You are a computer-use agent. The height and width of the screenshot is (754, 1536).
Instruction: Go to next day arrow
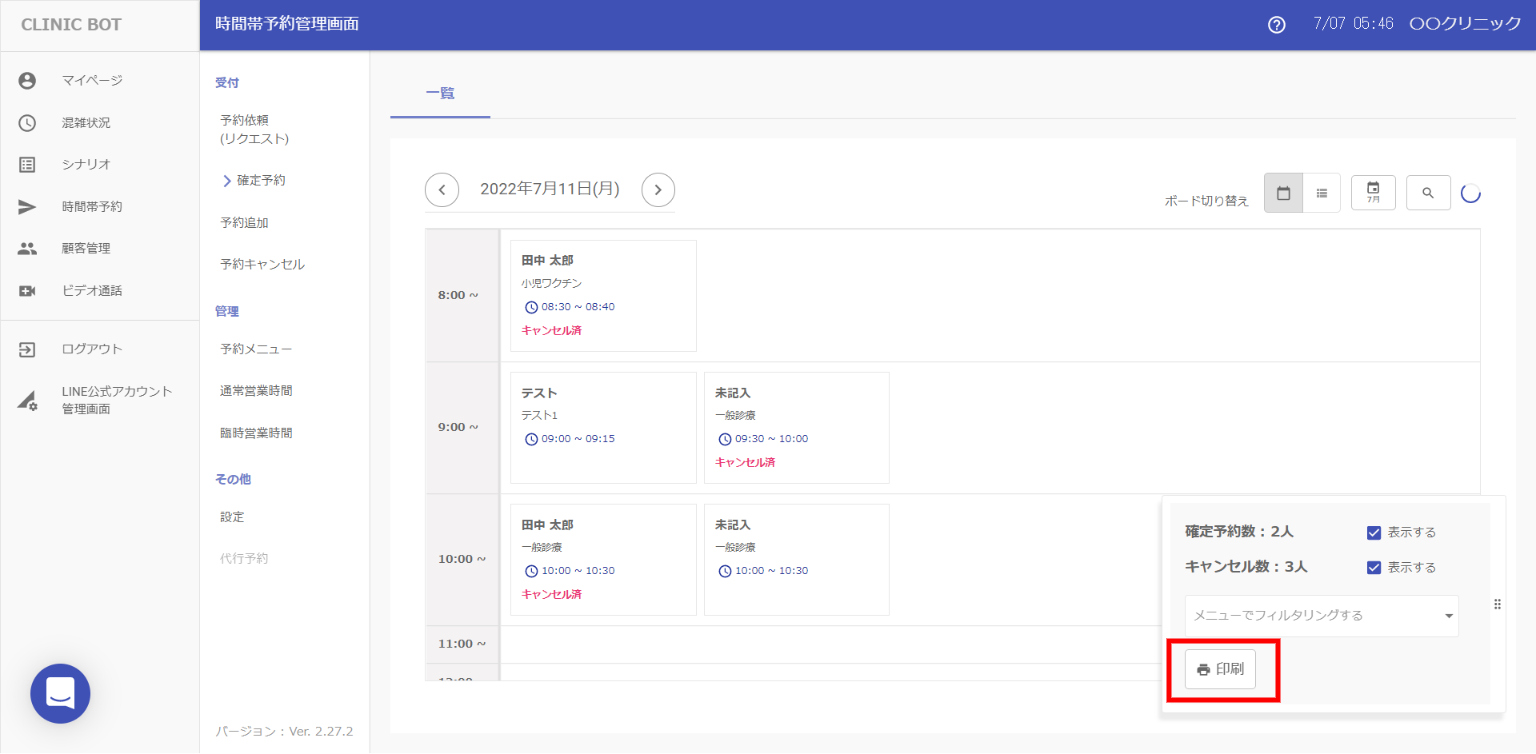(x=658, y=189)
